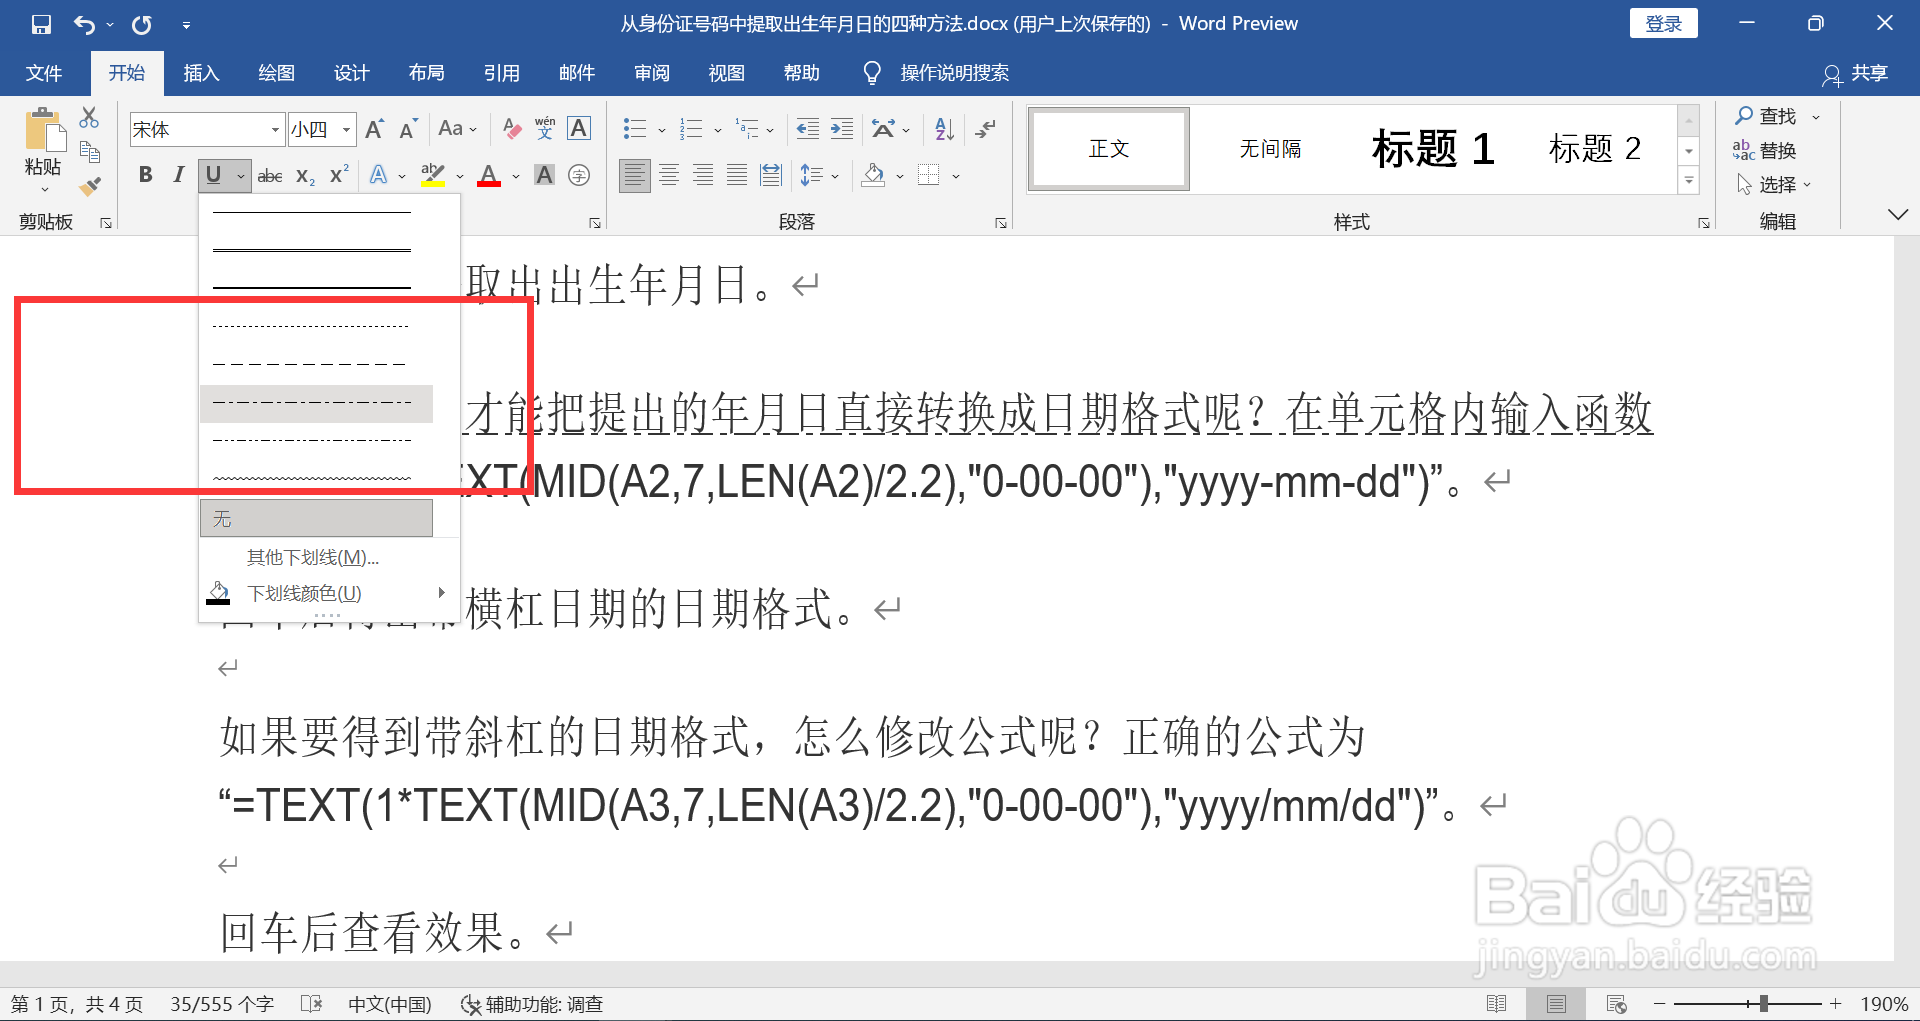Switch to 布局 tab

click(x=426, y=73)
